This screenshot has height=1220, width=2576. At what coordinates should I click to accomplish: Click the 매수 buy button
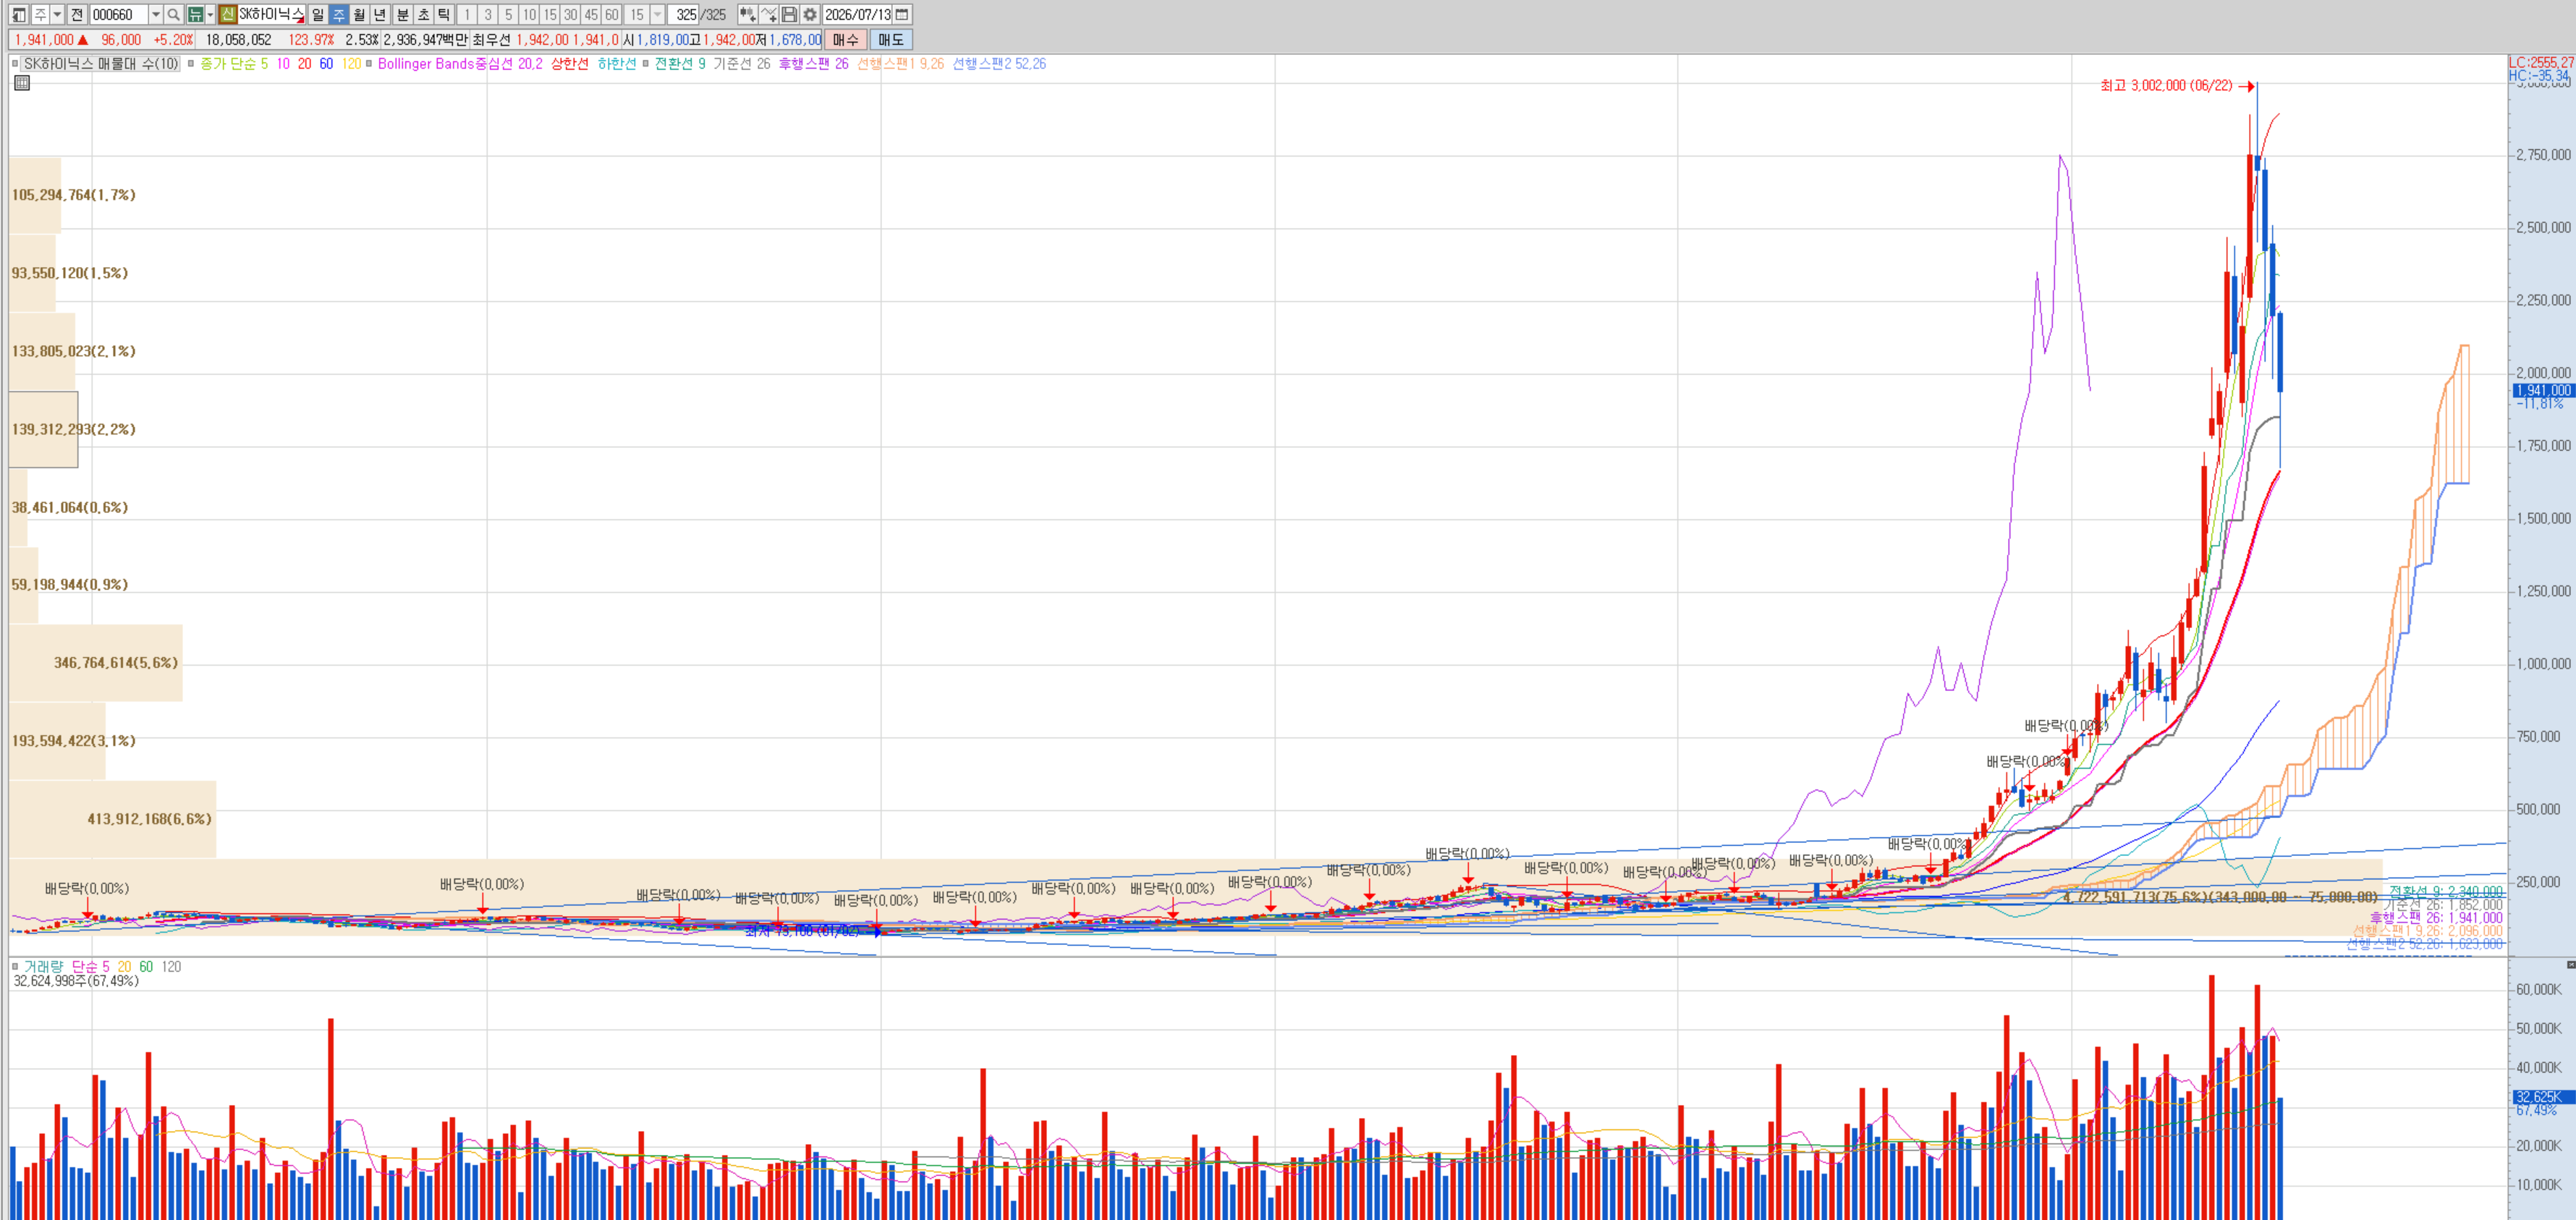[x=845, y=40]
